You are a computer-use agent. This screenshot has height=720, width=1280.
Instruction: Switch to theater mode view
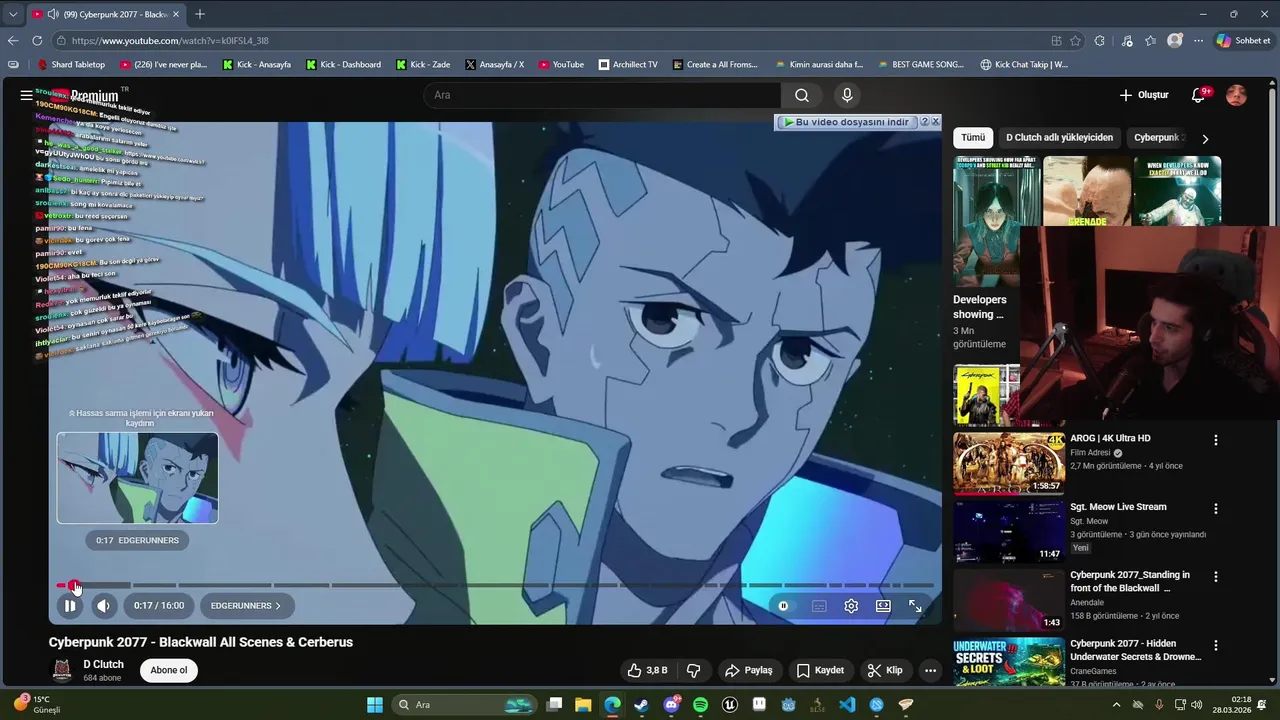883,606
